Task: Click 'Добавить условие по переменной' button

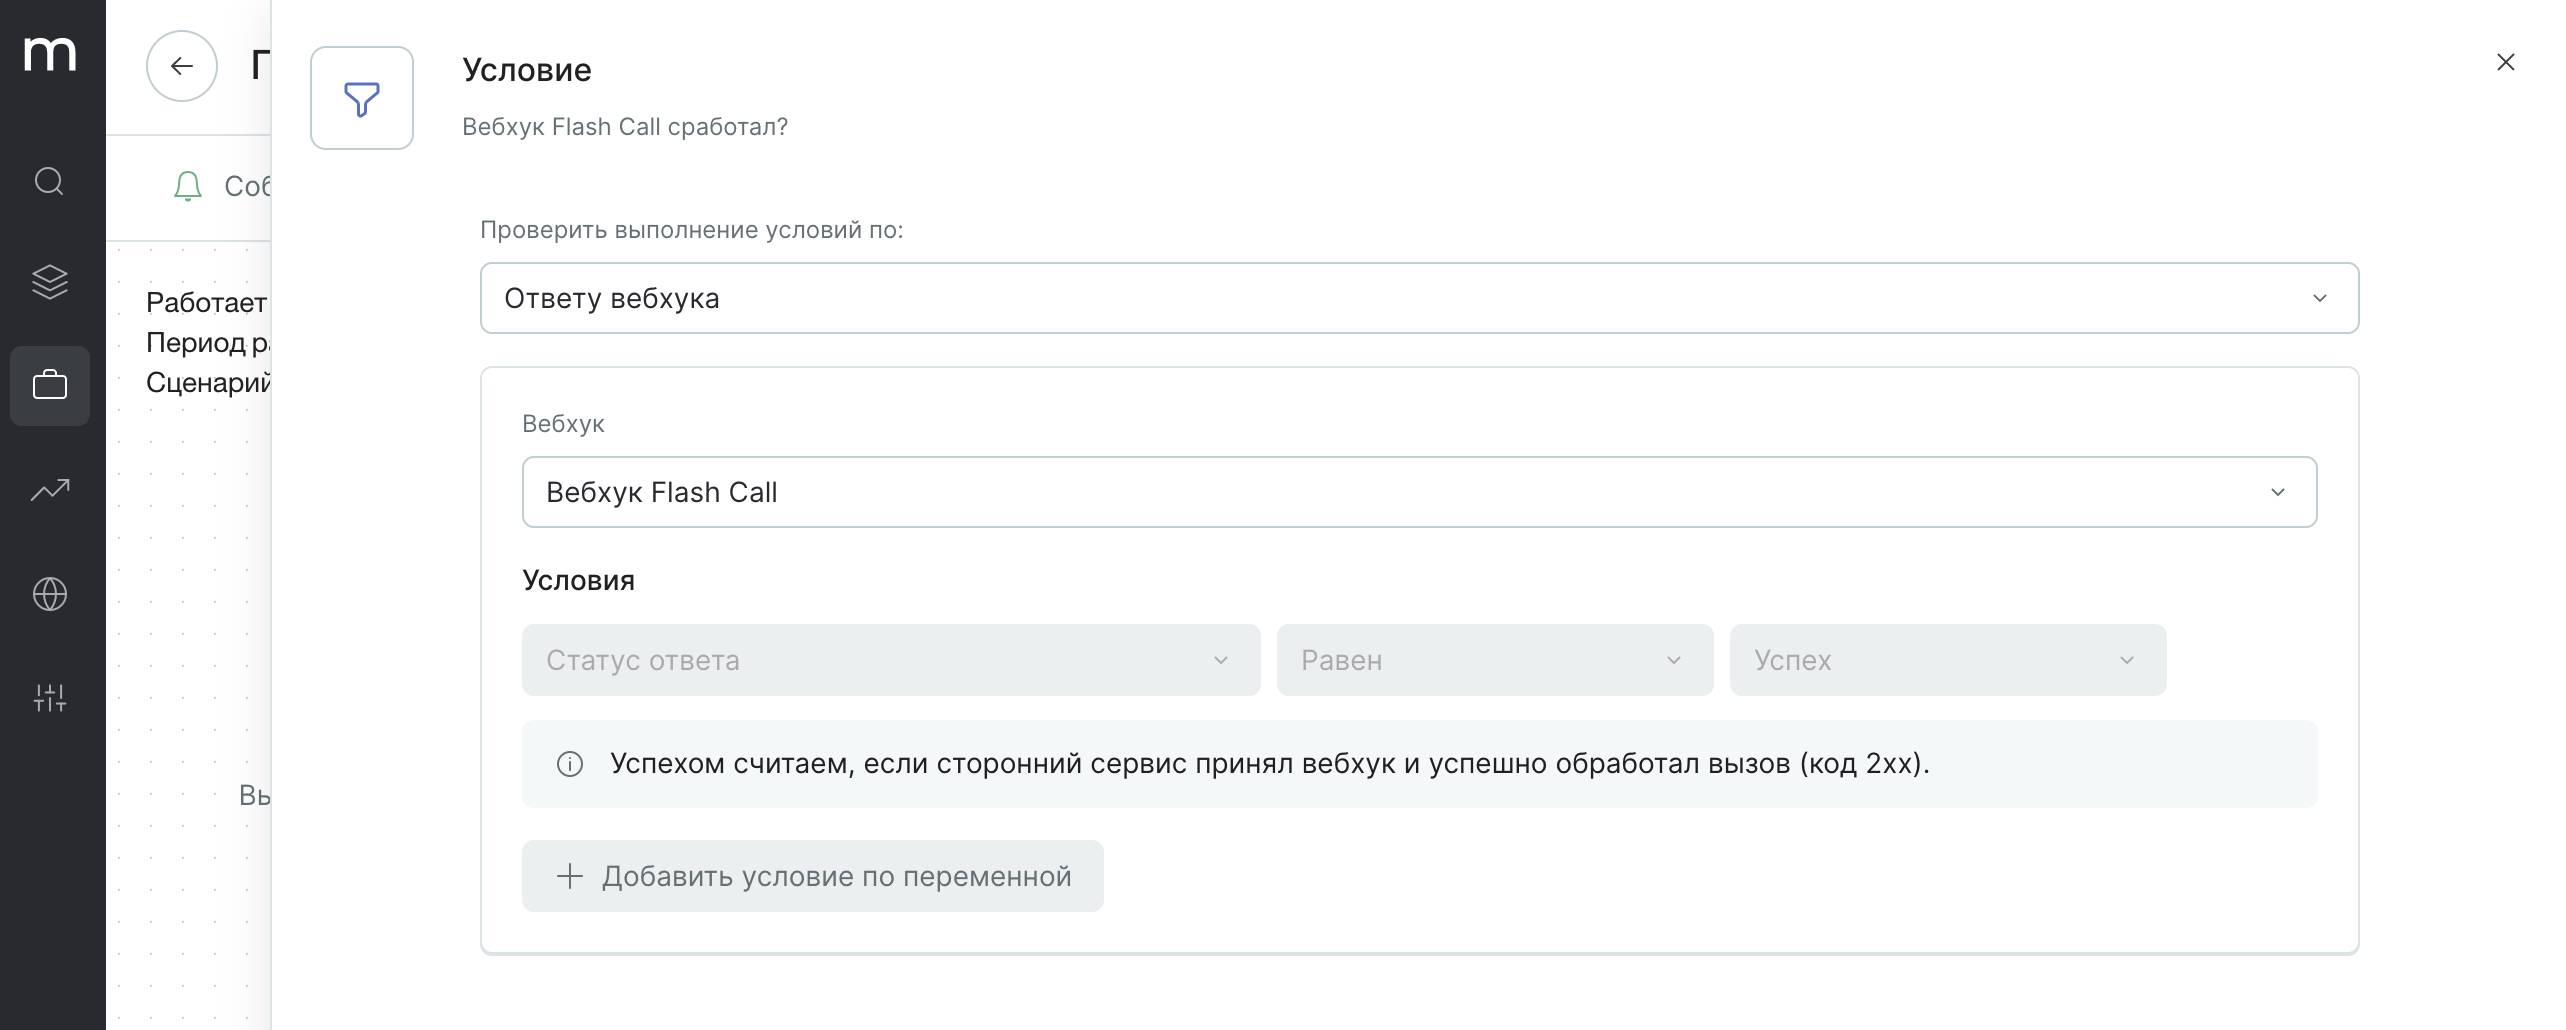Action: (x=813, y=876)
